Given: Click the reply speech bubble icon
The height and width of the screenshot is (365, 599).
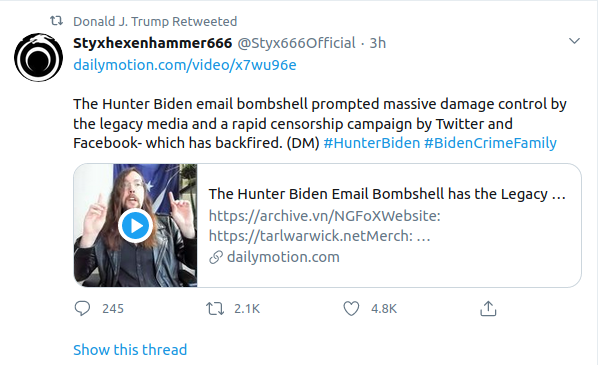Looking at the screenshot, I should 82,308.
